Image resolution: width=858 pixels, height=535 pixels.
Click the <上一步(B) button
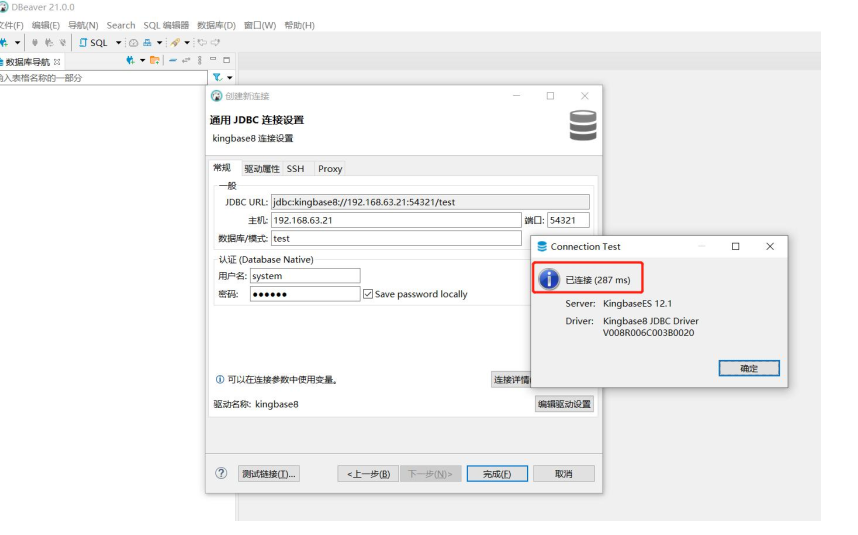coord(368,474)
